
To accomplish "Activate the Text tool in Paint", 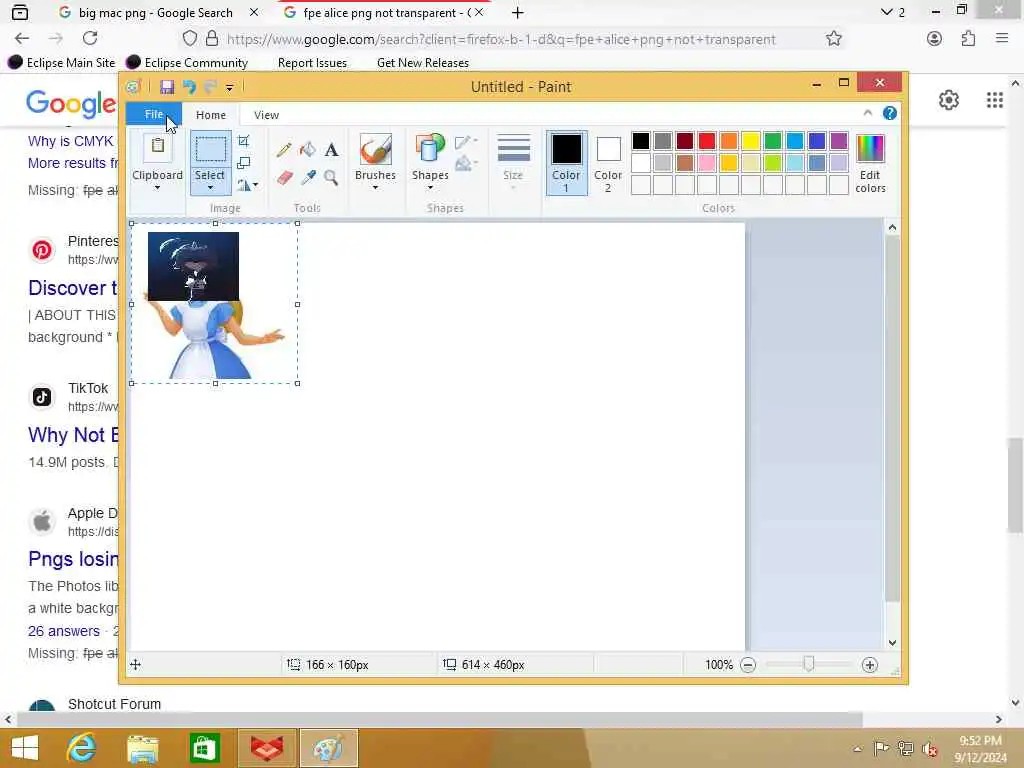I will tap(332, 150).
